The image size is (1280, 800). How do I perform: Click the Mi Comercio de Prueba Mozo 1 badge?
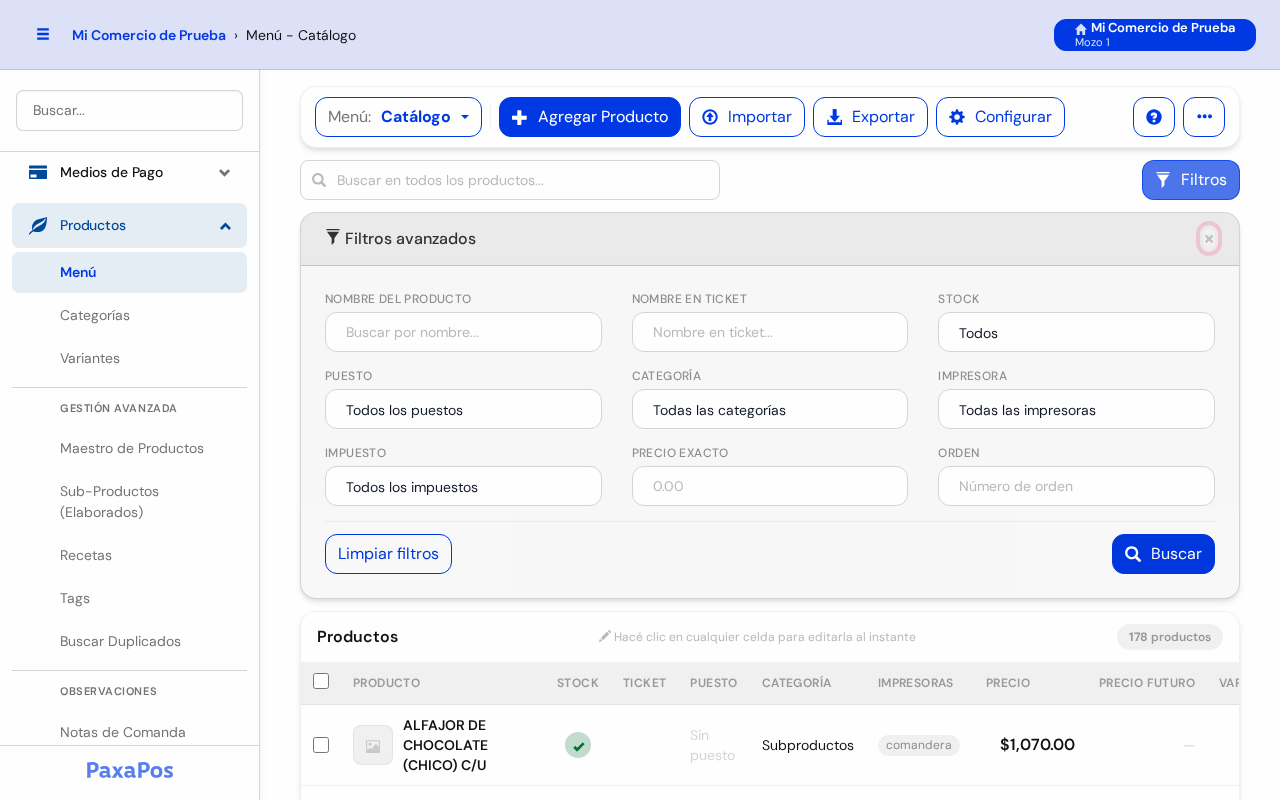click(1155, 35)
